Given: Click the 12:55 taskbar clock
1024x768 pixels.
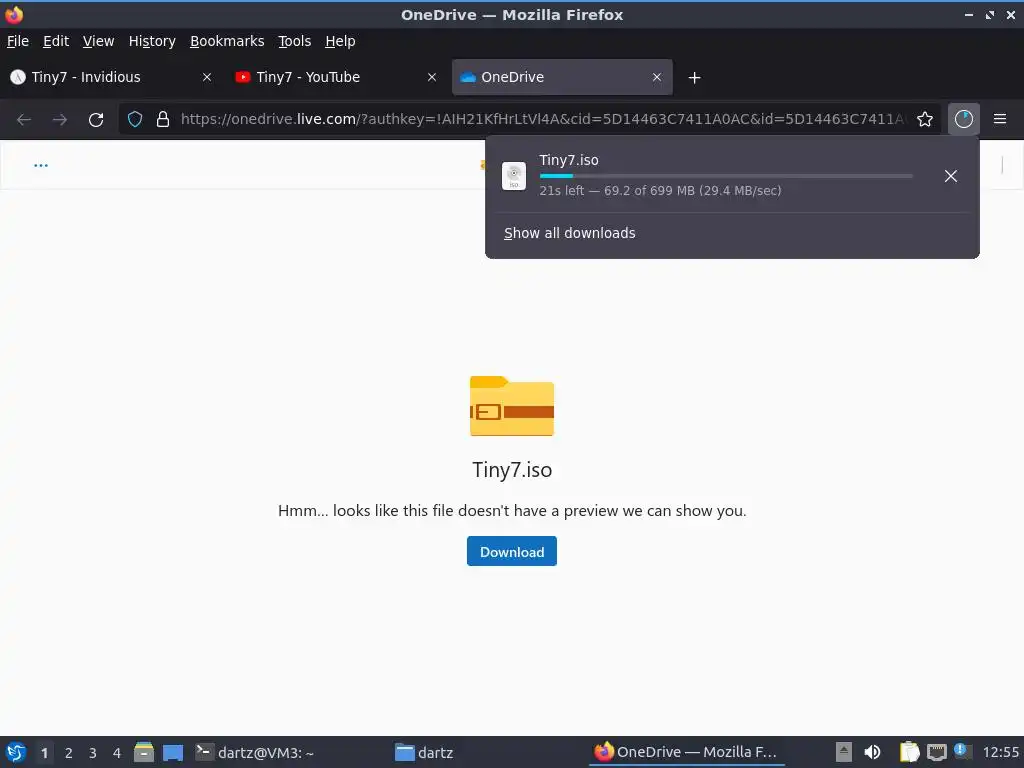Looking at the screenshot, I should coord(1000,752).
